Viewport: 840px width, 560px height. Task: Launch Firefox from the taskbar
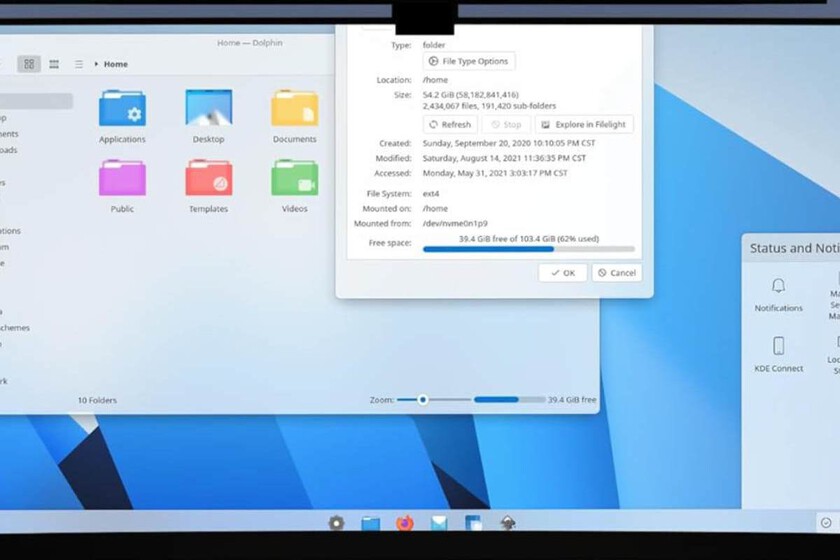tap(404, 523)
